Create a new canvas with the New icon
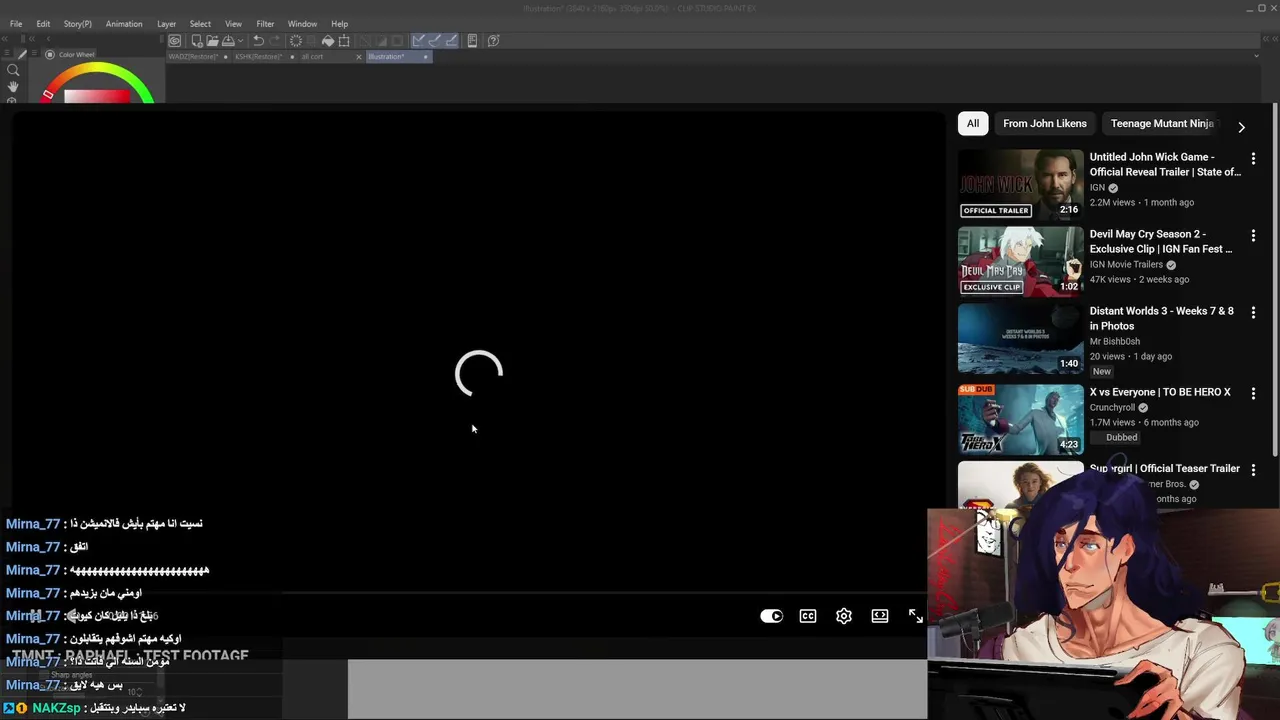 [x=197, y=41]
